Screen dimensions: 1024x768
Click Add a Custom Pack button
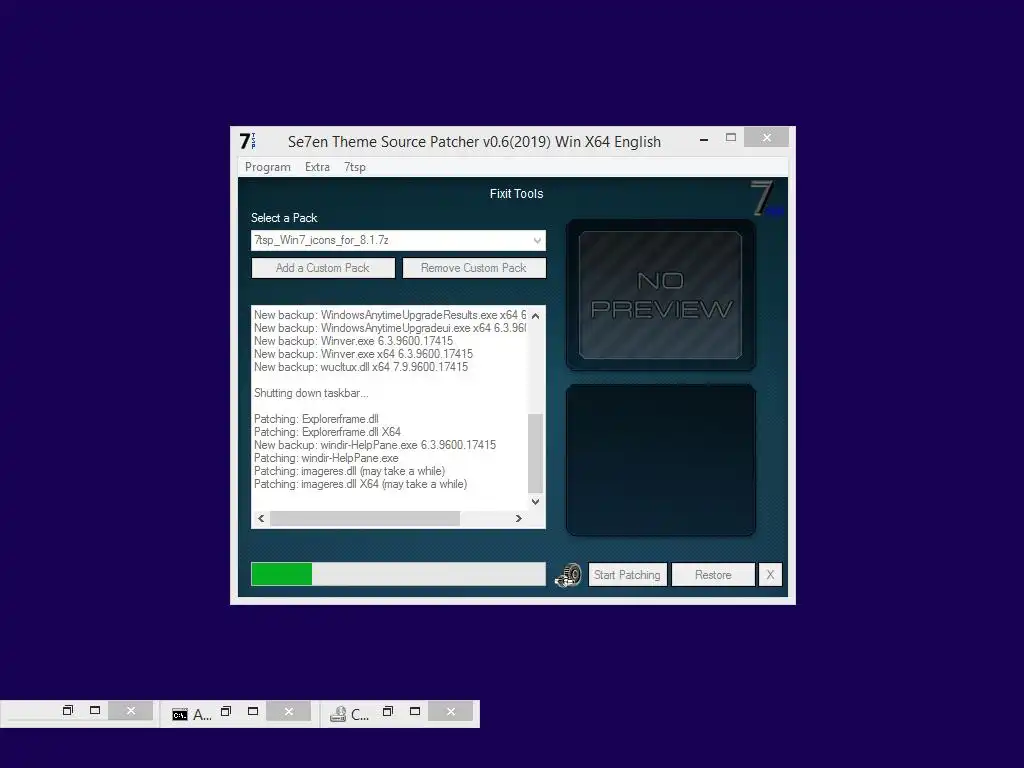323,268
